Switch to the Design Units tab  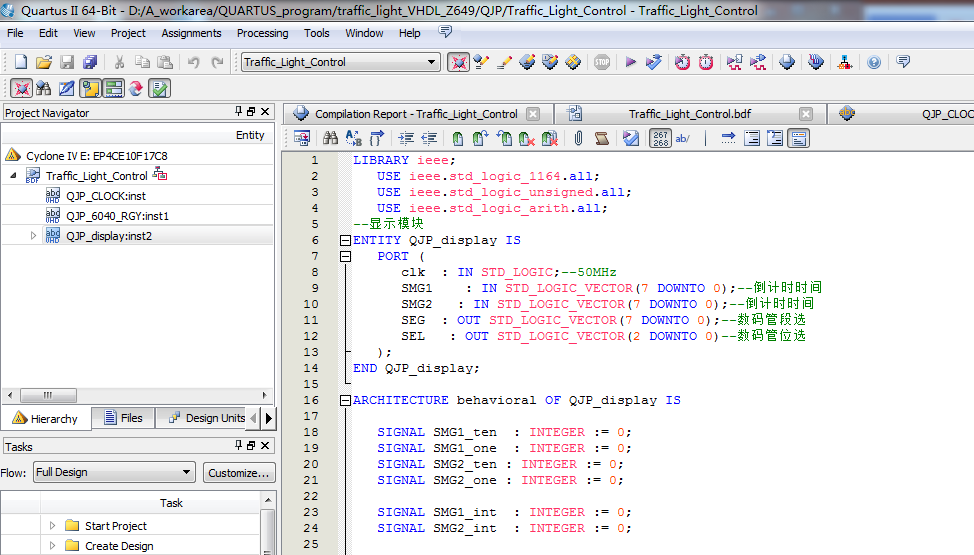207,418
